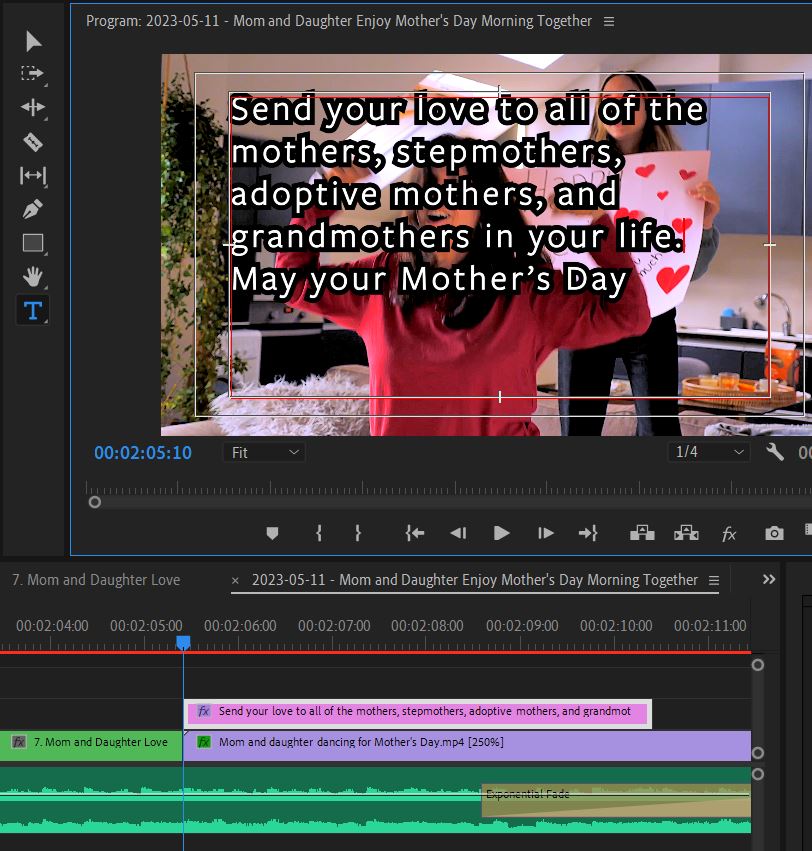Select the pink 'Send your love' text clip
The height and width of the screenshot is (851, 812).
point(417,712)
